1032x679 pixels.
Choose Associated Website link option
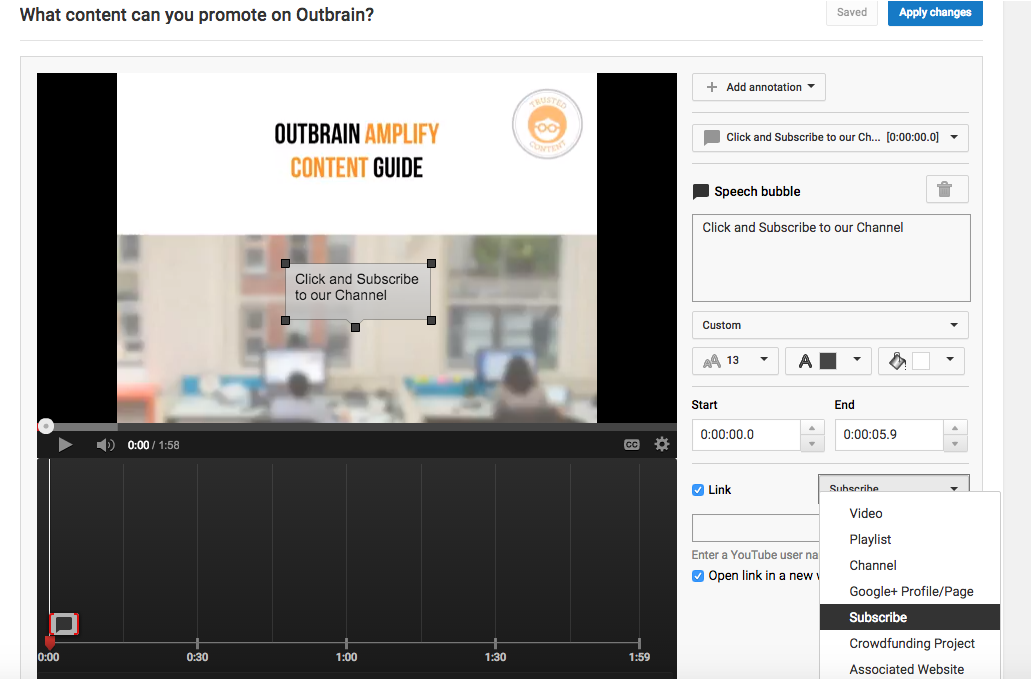pyautogui.click(x=906, y=669)
